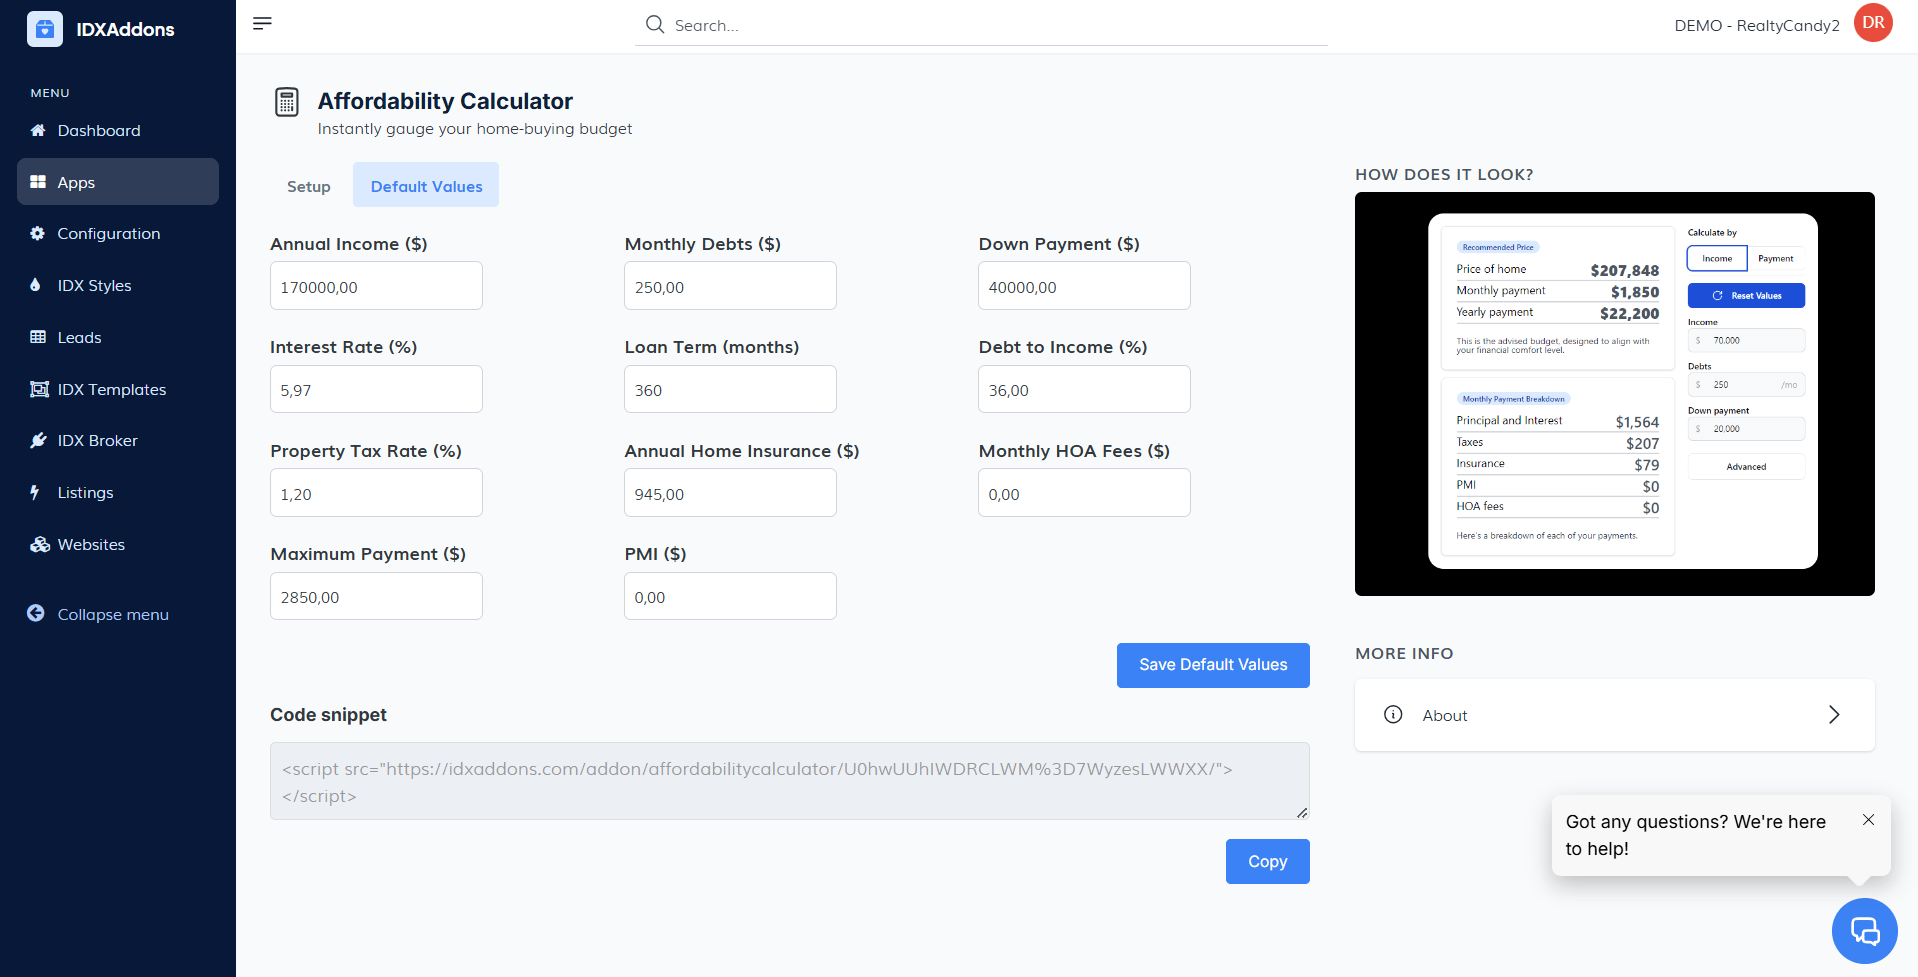Image resolution: width=1918 pixels, height=977 pixels.
Task: Click the Dashboard home icon
Action: coord(38,130)
